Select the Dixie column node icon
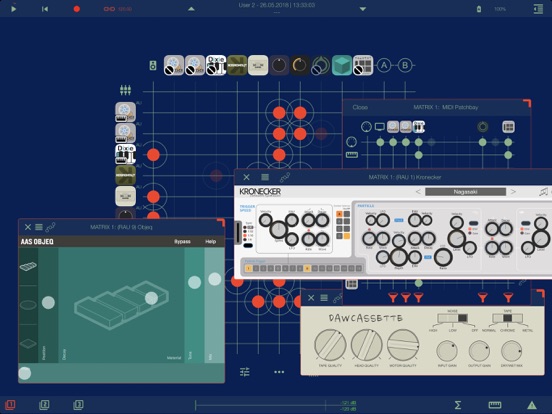This screenshot has height=414, width=552. 216,65
